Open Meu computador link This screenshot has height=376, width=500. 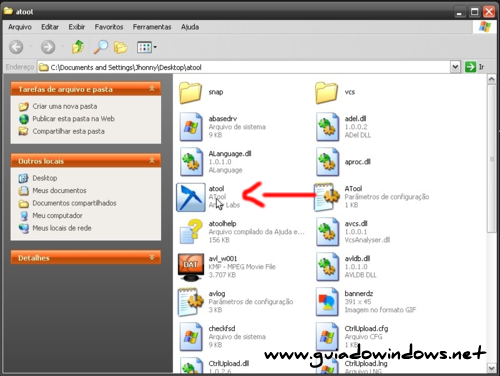click(x=57, y=216)
